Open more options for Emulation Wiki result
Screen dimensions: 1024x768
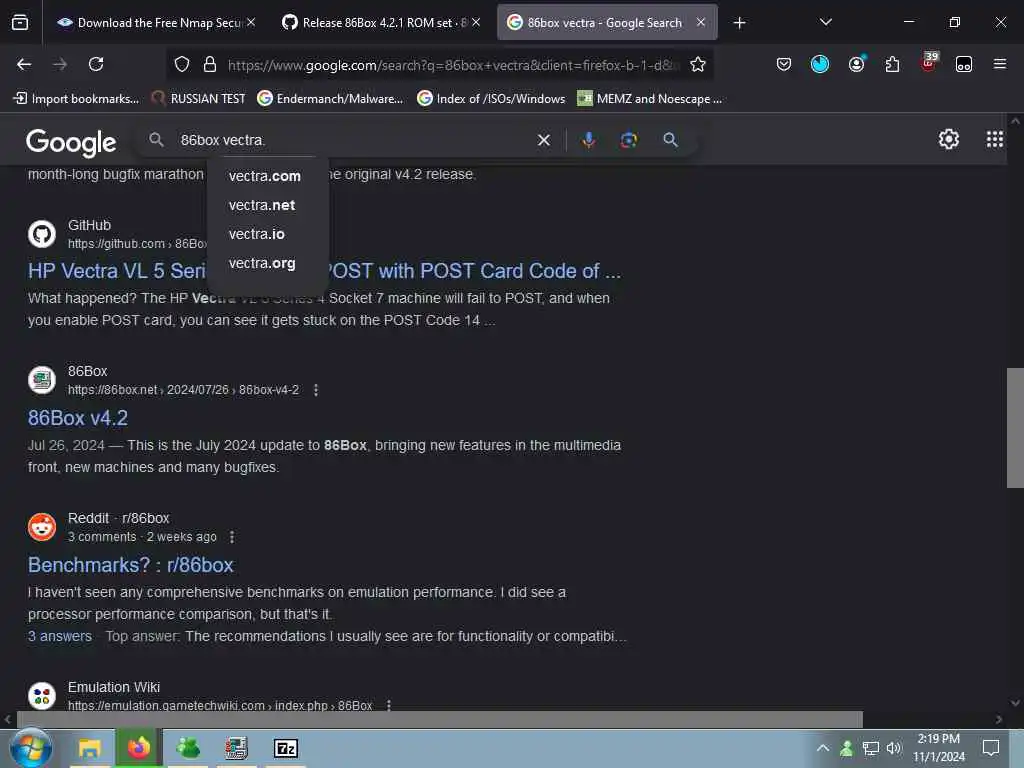click(389, 705)
